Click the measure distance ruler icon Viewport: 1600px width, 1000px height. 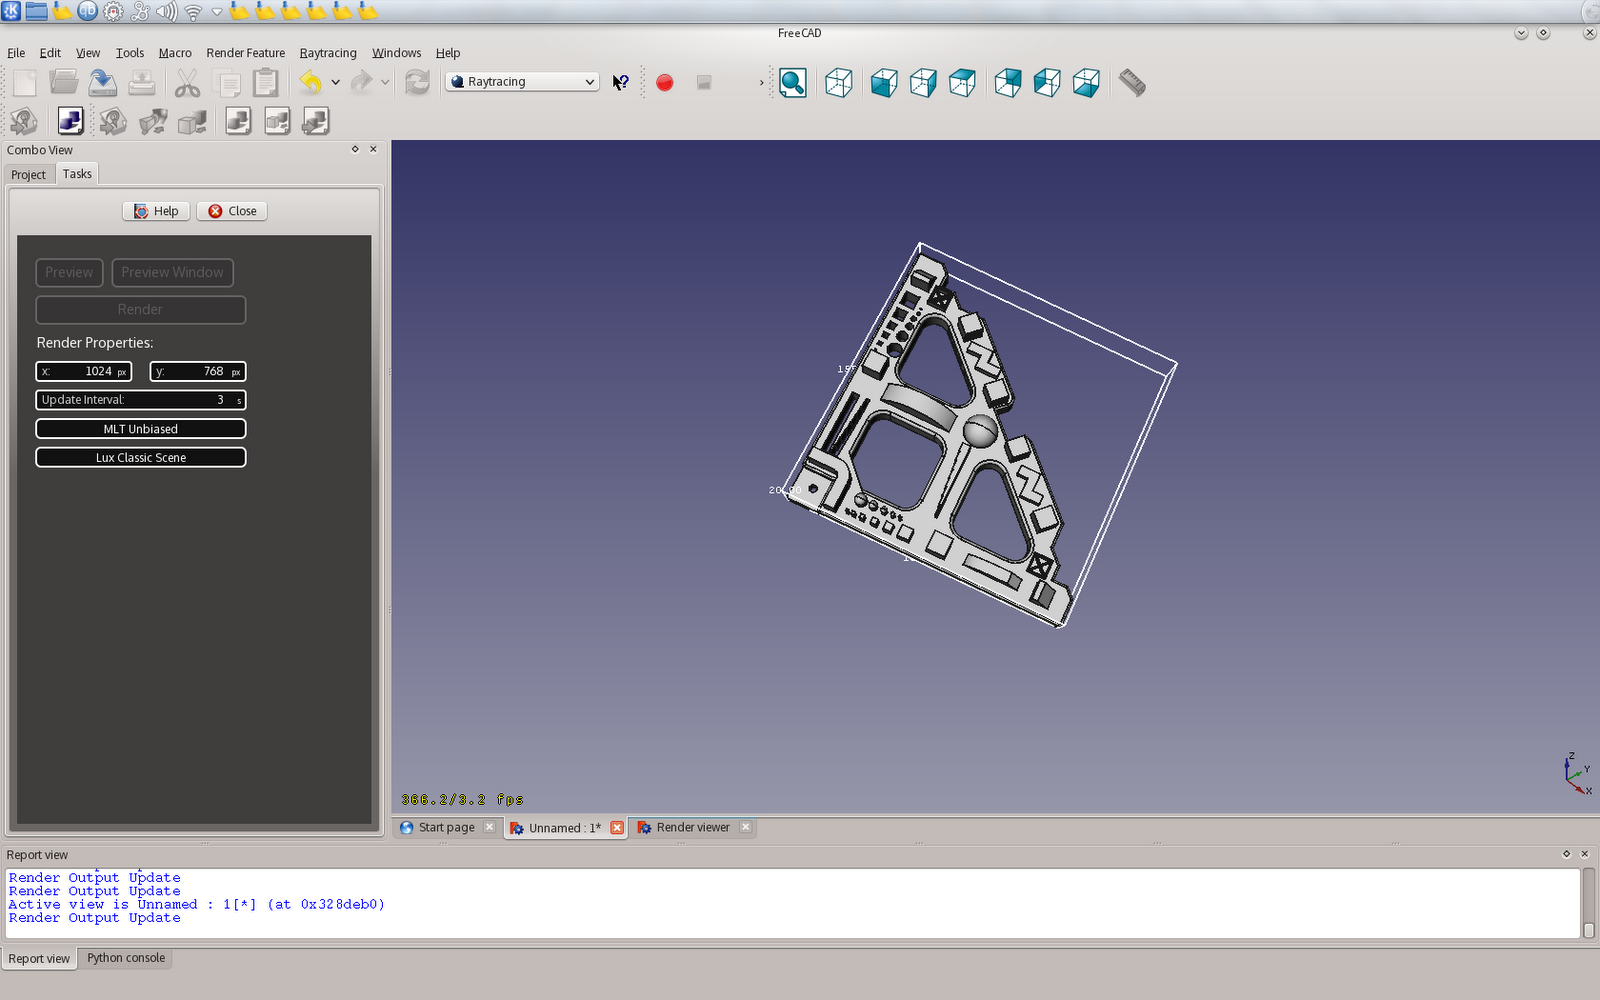1132,83
